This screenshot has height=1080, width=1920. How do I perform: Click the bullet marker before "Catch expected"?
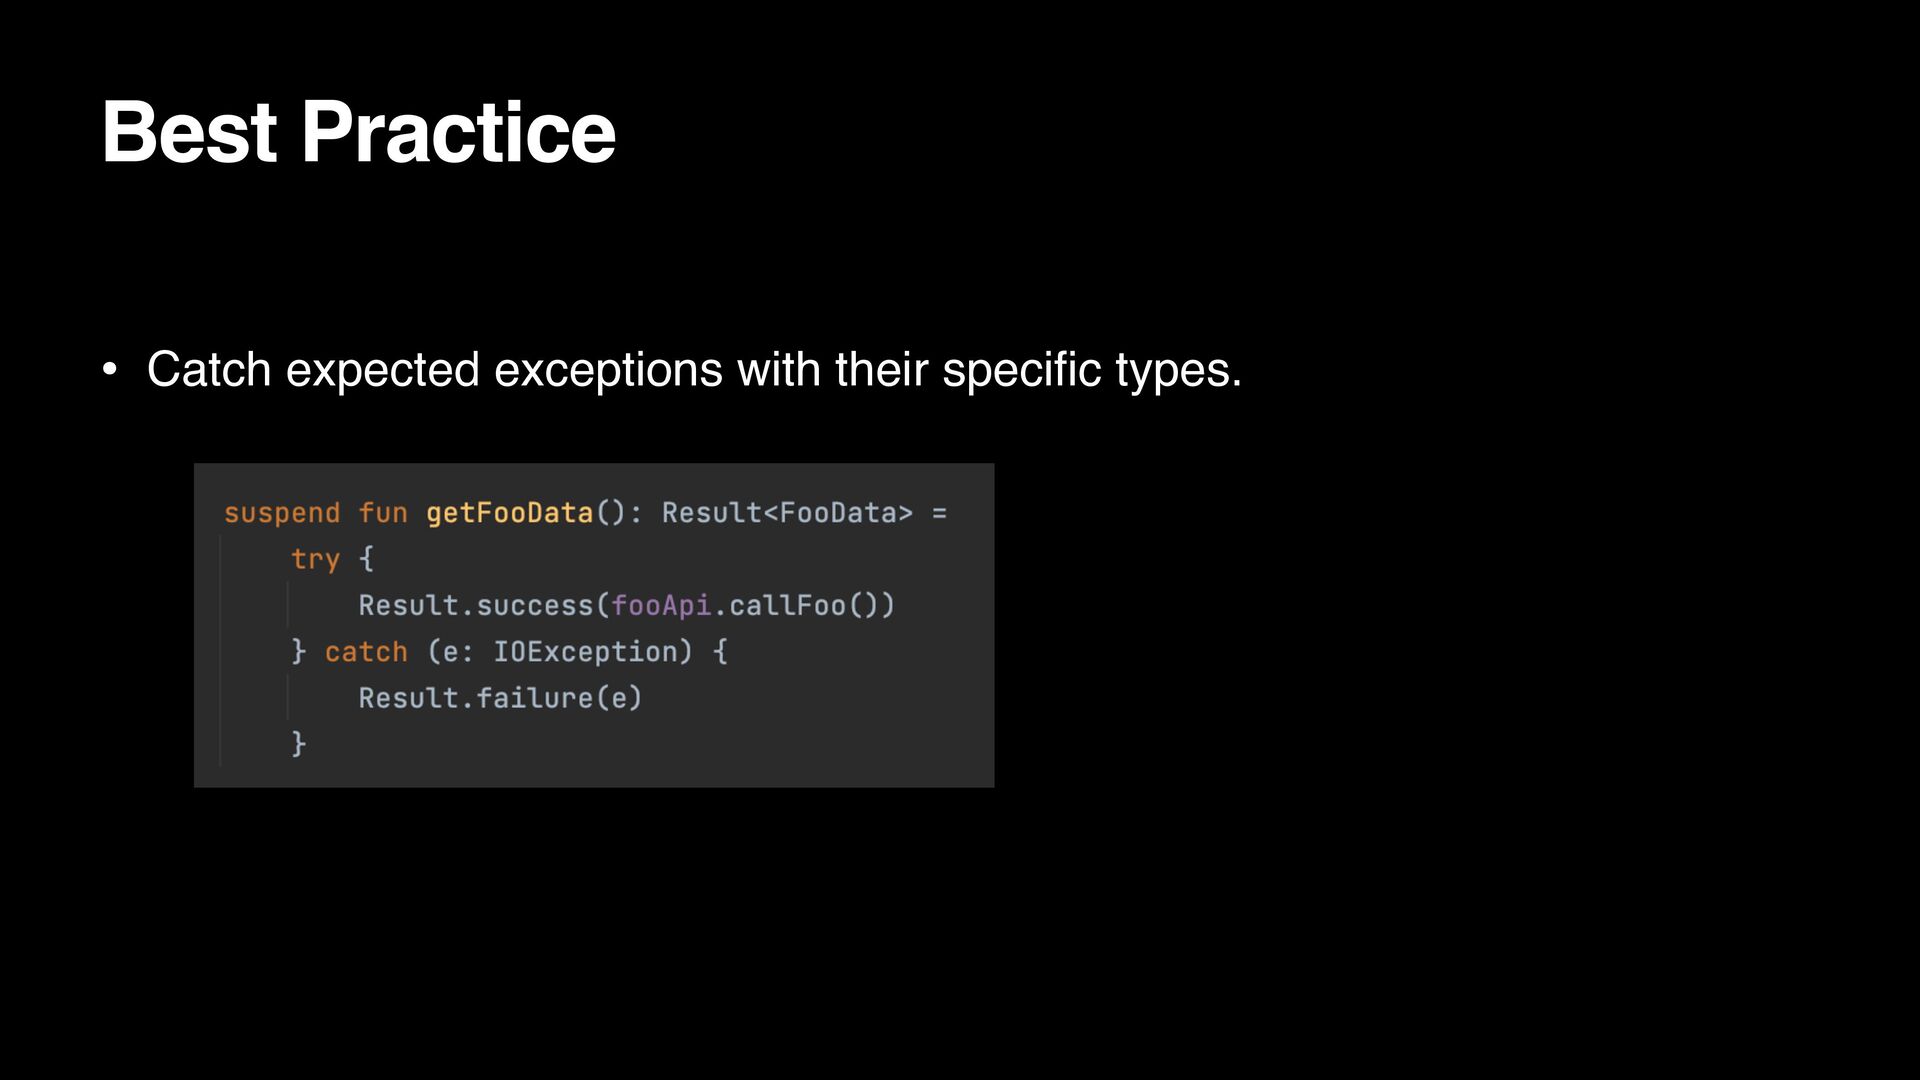[x=110, y=370]
